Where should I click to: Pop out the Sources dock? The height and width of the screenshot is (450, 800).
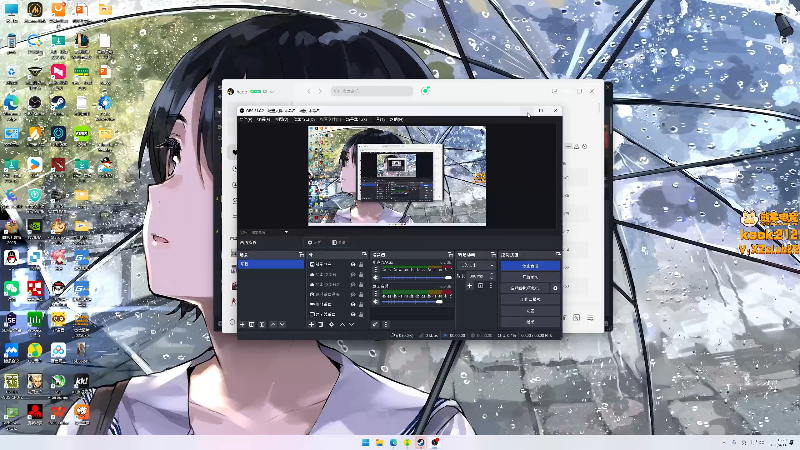pos(364,254)
